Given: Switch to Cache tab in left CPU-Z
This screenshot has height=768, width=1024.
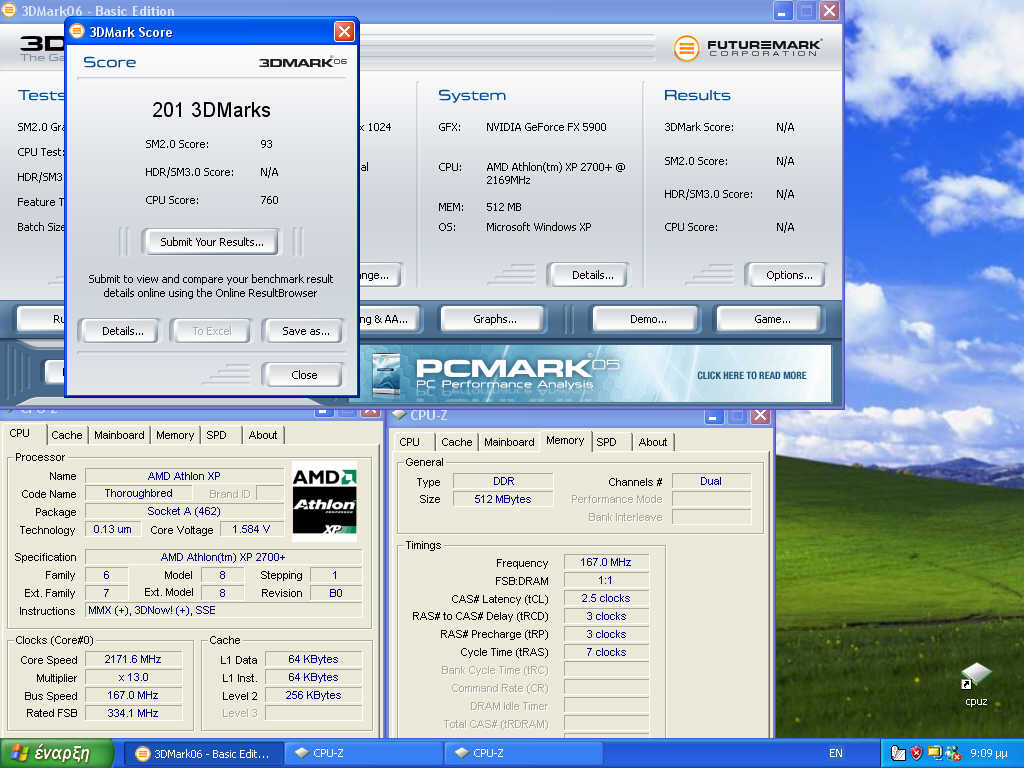Looking at the screenshot, I should tap(67, 435).
